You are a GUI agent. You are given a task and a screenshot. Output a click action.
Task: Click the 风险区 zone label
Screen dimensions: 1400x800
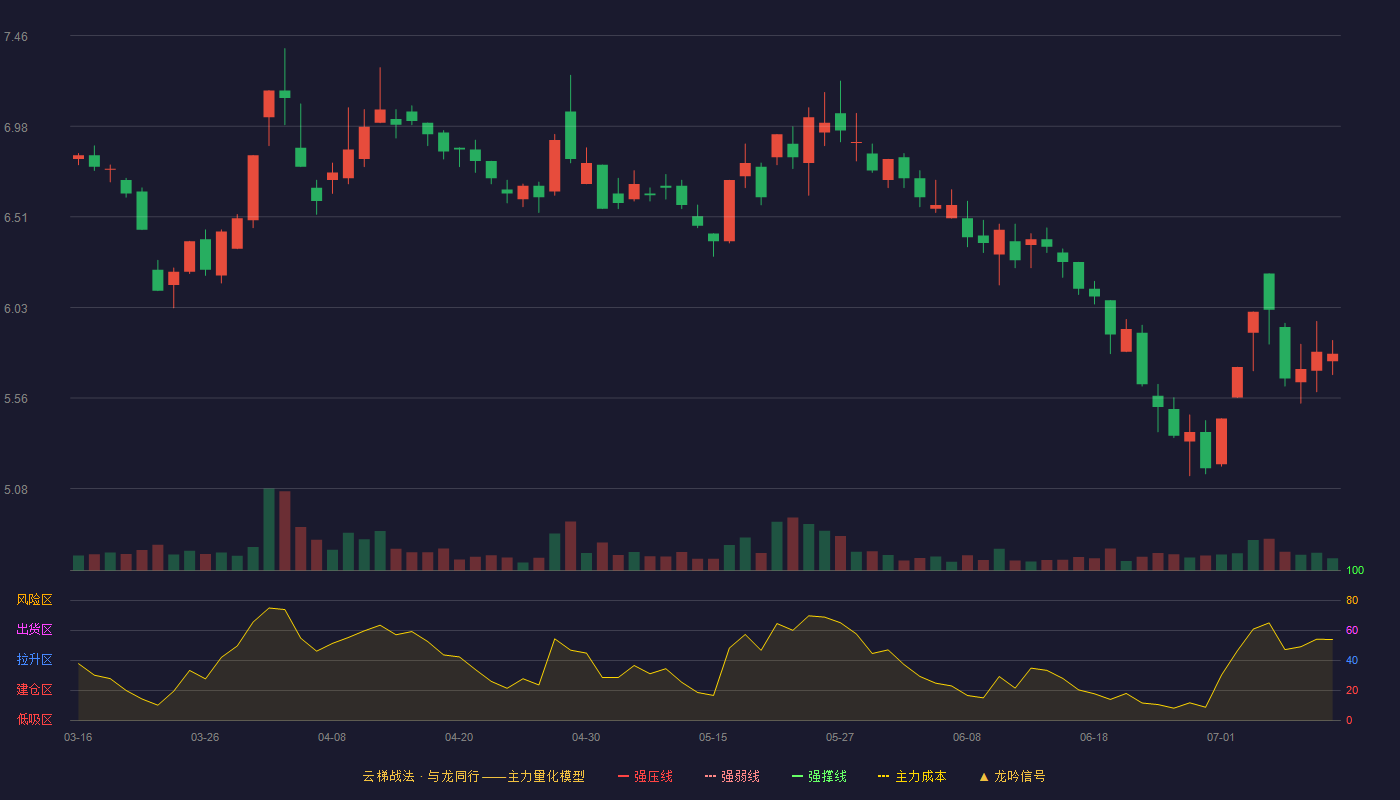click(34, 600)
